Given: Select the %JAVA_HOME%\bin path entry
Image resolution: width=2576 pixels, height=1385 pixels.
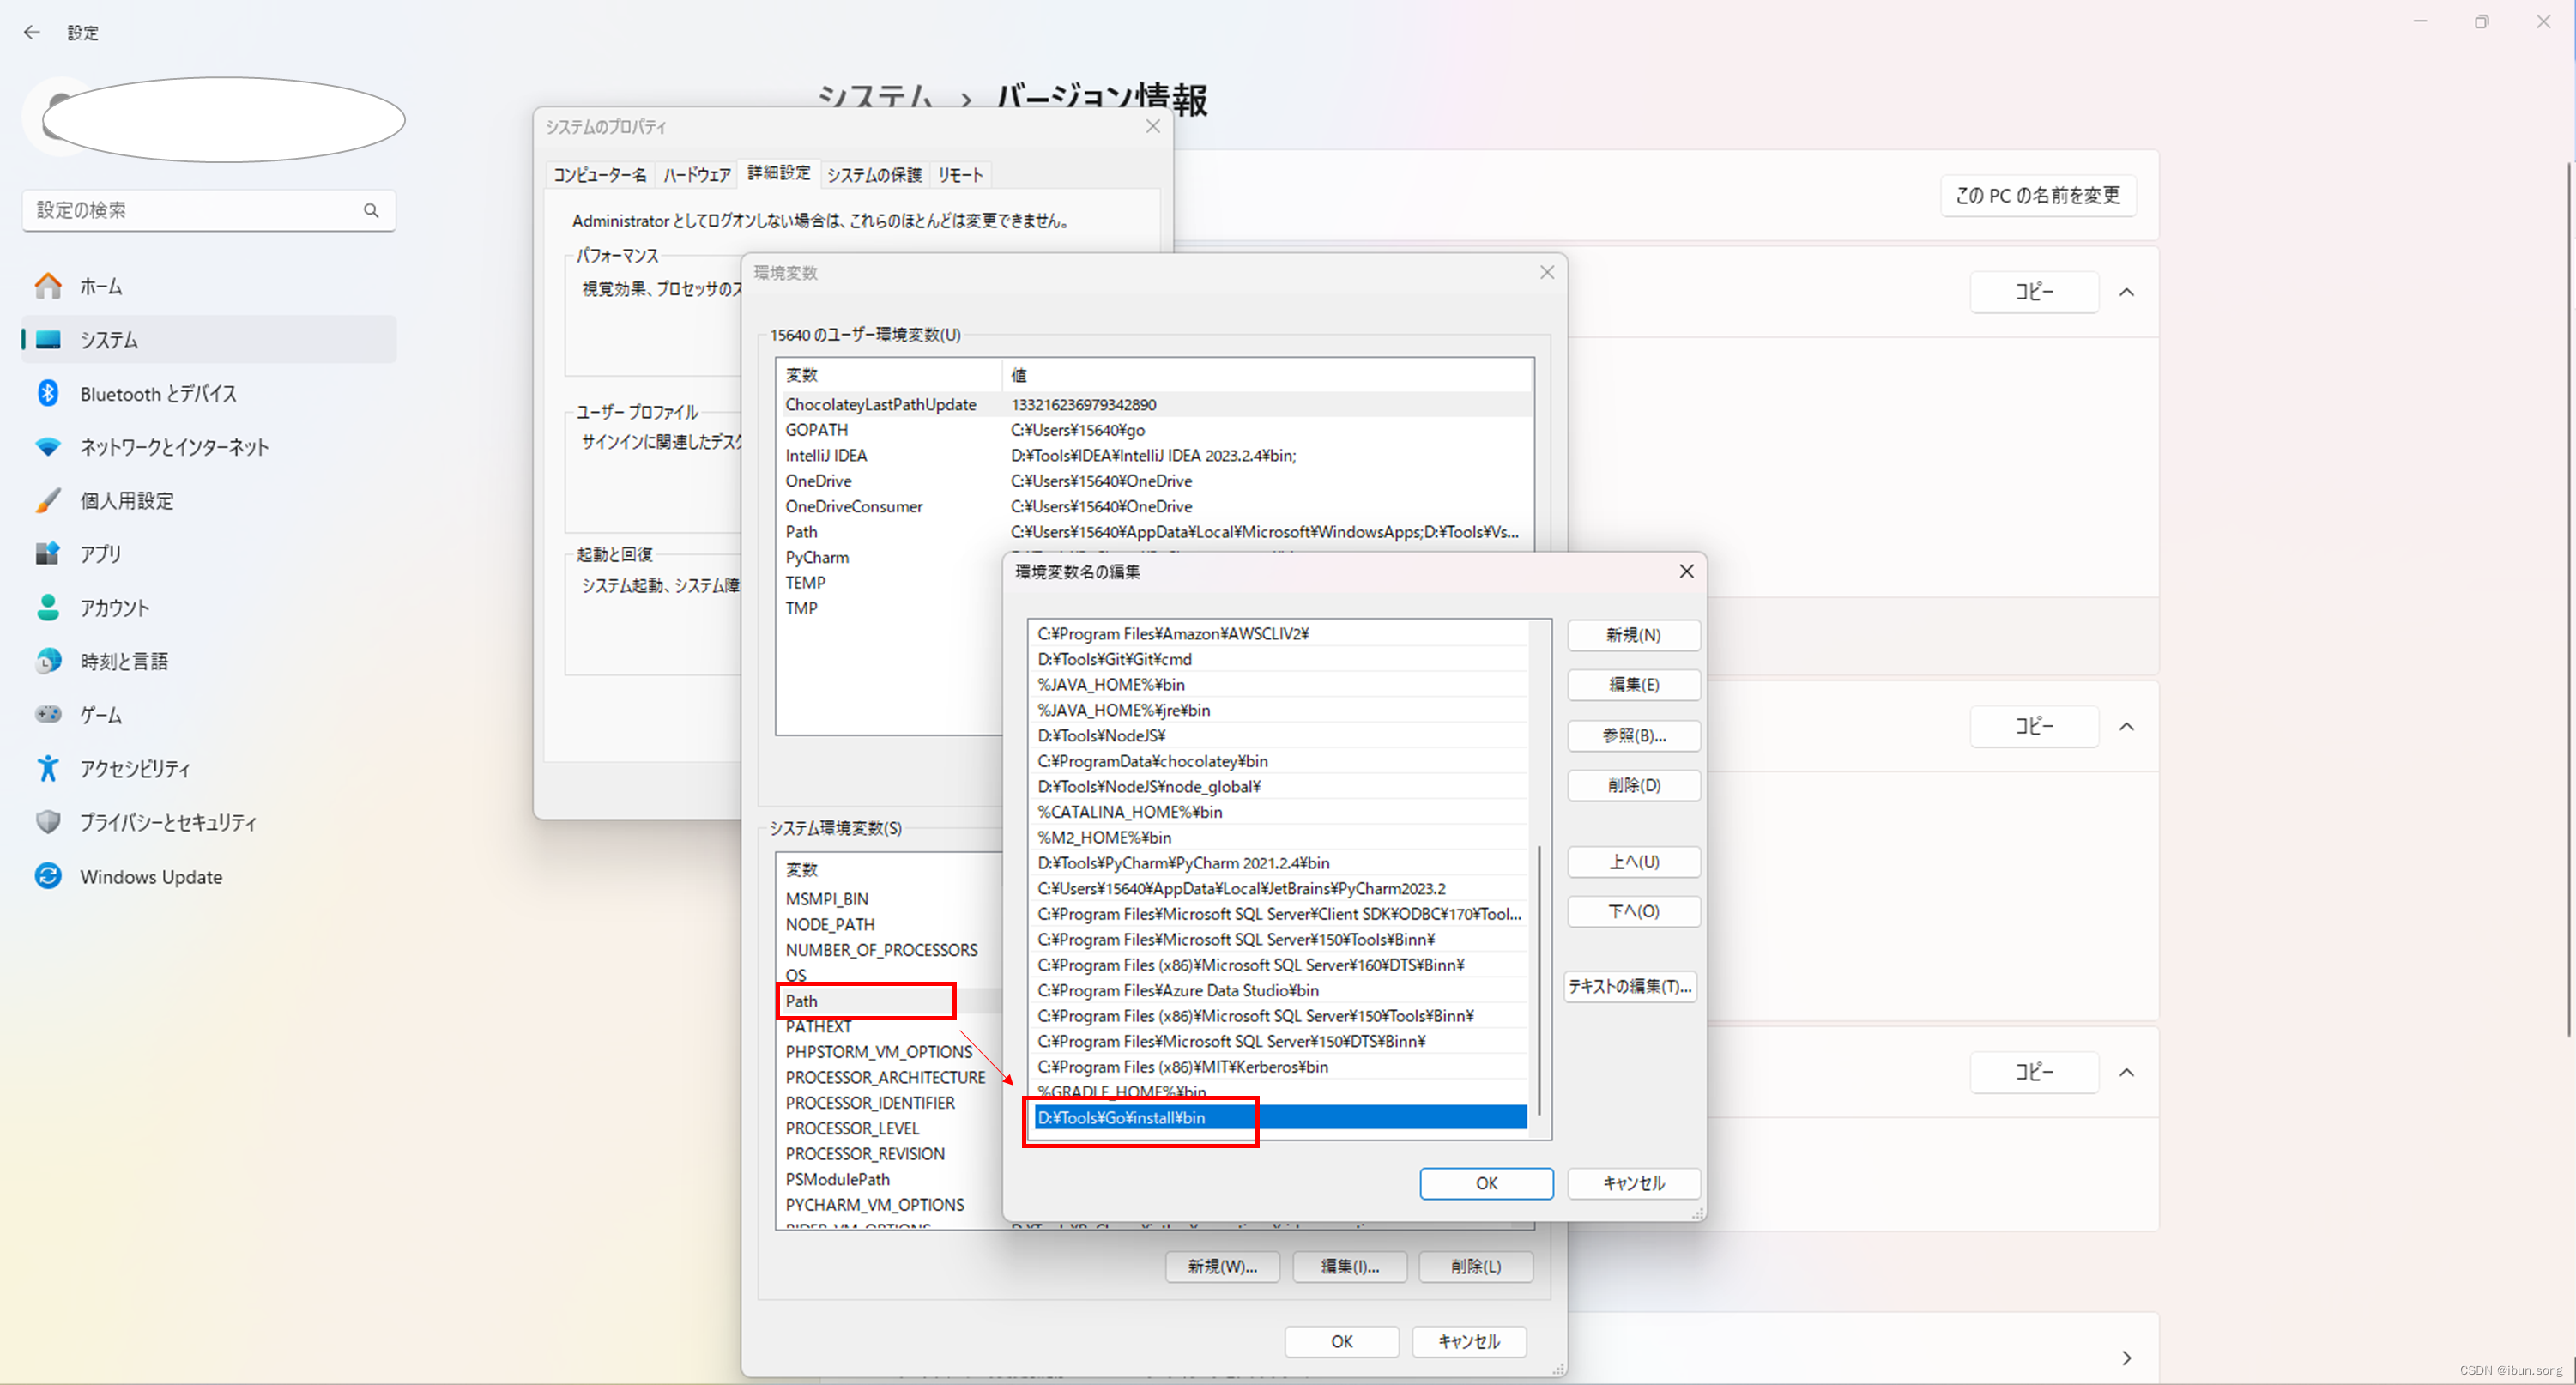Looking at the screenshot, I should tap(1110, 684).
